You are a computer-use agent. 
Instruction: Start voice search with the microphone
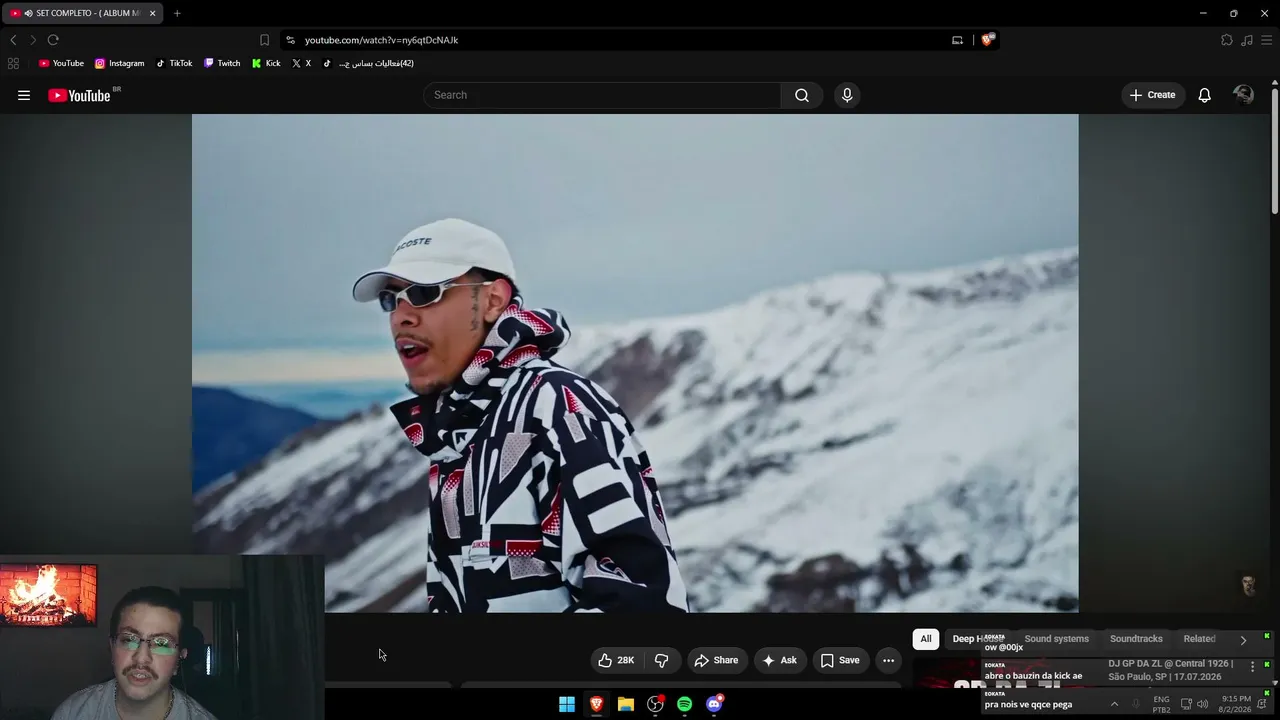[x=847, y=95]
